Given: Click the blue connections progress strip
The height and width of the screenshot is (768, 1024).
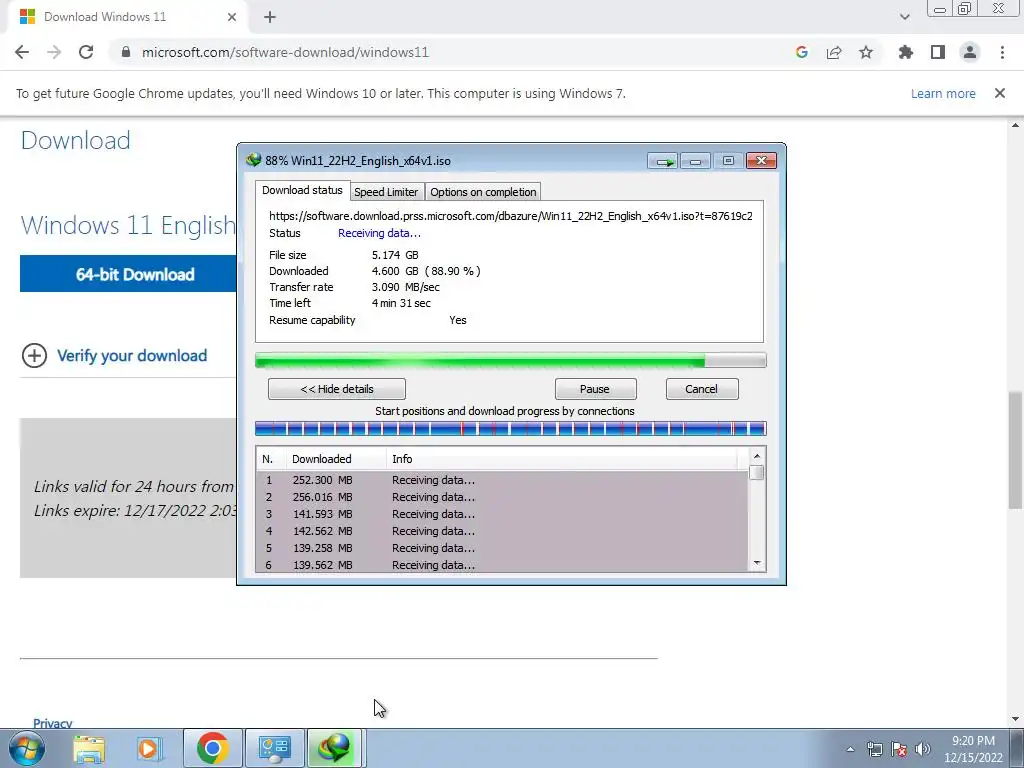Looking at the screenshot, I should click(511, 429).
